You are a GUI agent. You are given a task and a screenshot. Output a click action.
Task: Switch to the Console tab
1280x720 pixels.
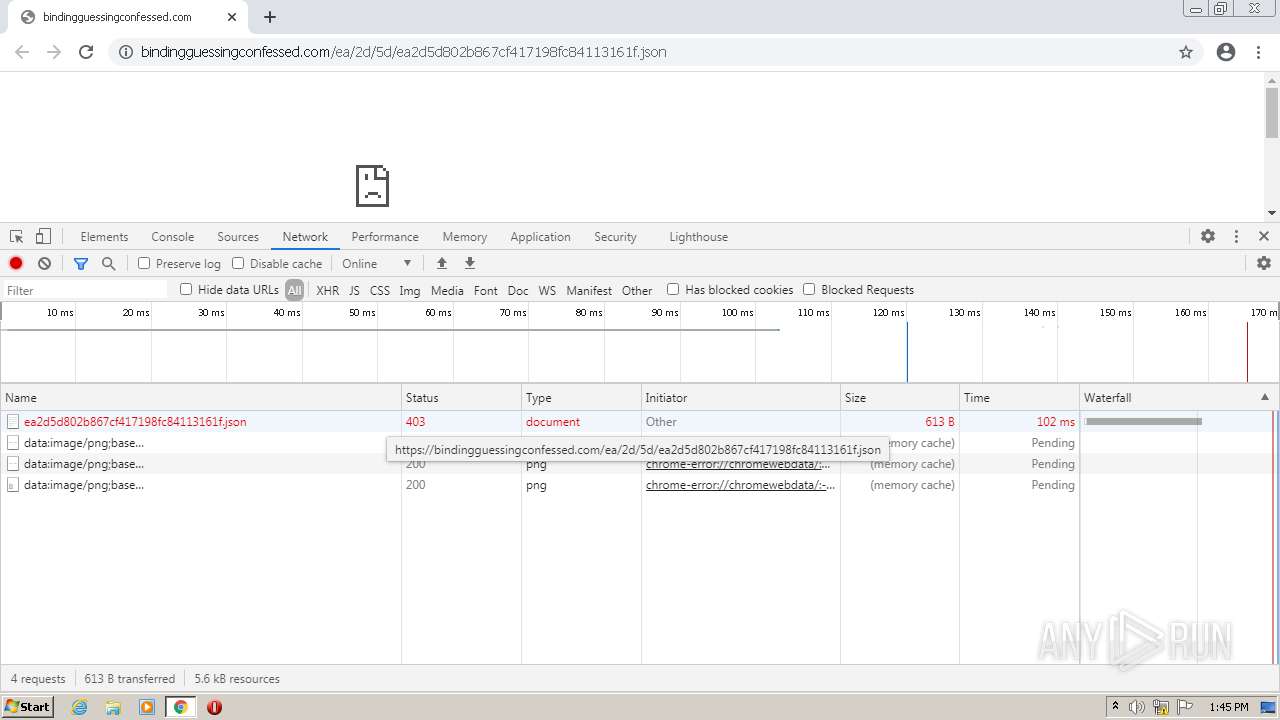(172, 237)
